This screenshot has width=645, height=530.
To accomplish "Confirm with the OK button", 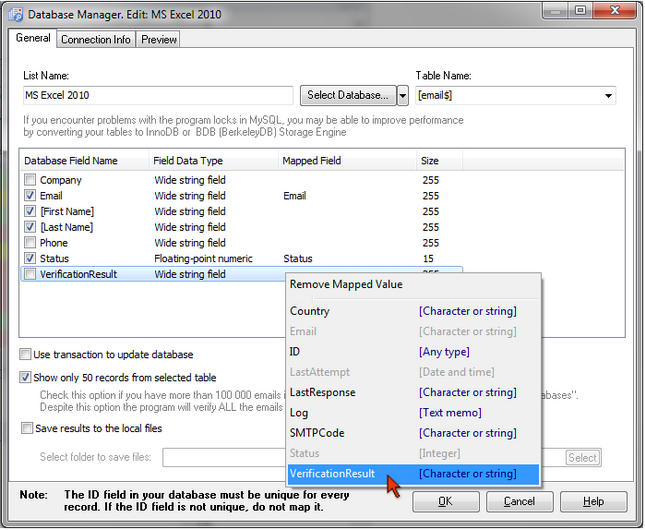I will click(445, 501).
